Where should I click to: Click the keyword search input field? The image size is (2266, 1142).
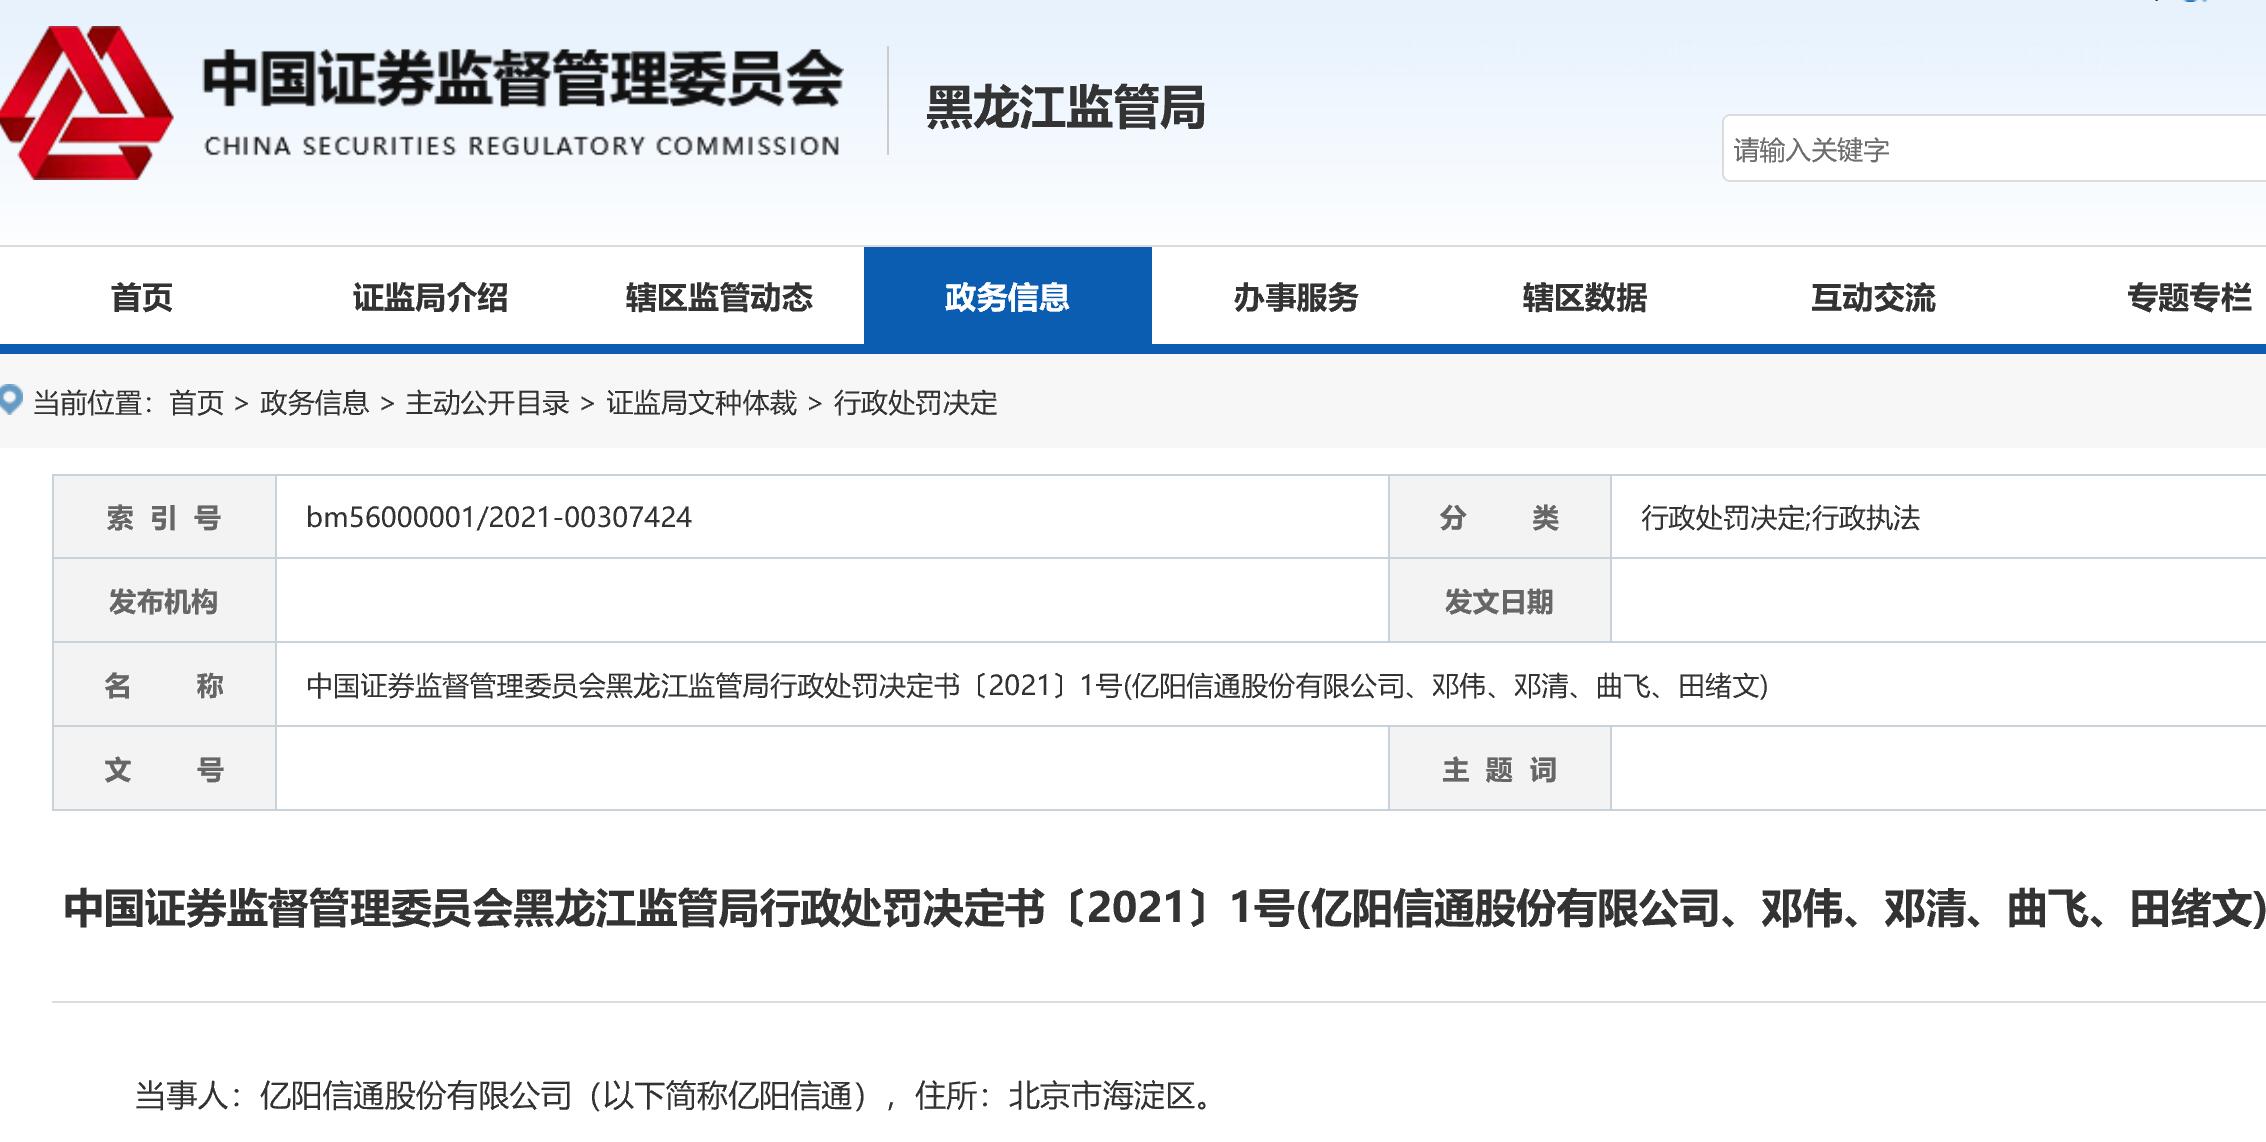1990,150
